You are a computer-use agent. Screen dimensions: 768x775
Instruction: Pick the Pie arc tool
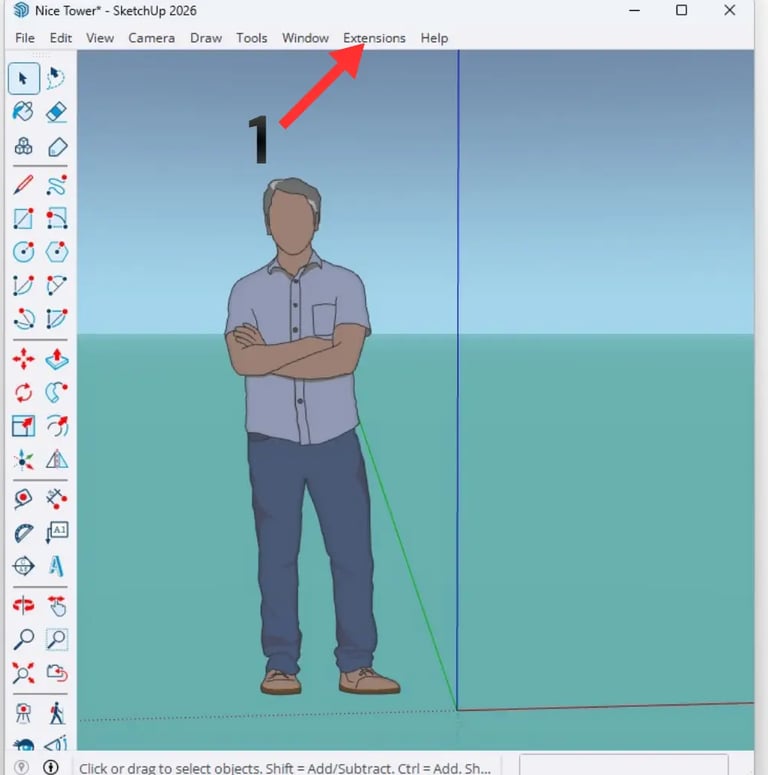(56, 319)
